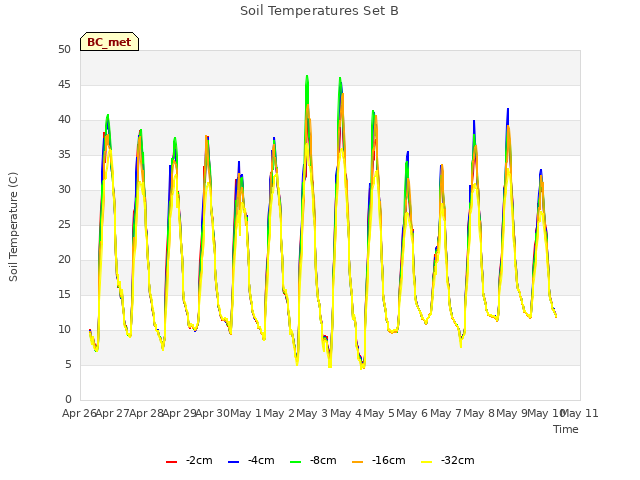This screenshot has height=480, width=640.
Task: Click the 25 y-axis tick label
Action: tap(64, 224)
